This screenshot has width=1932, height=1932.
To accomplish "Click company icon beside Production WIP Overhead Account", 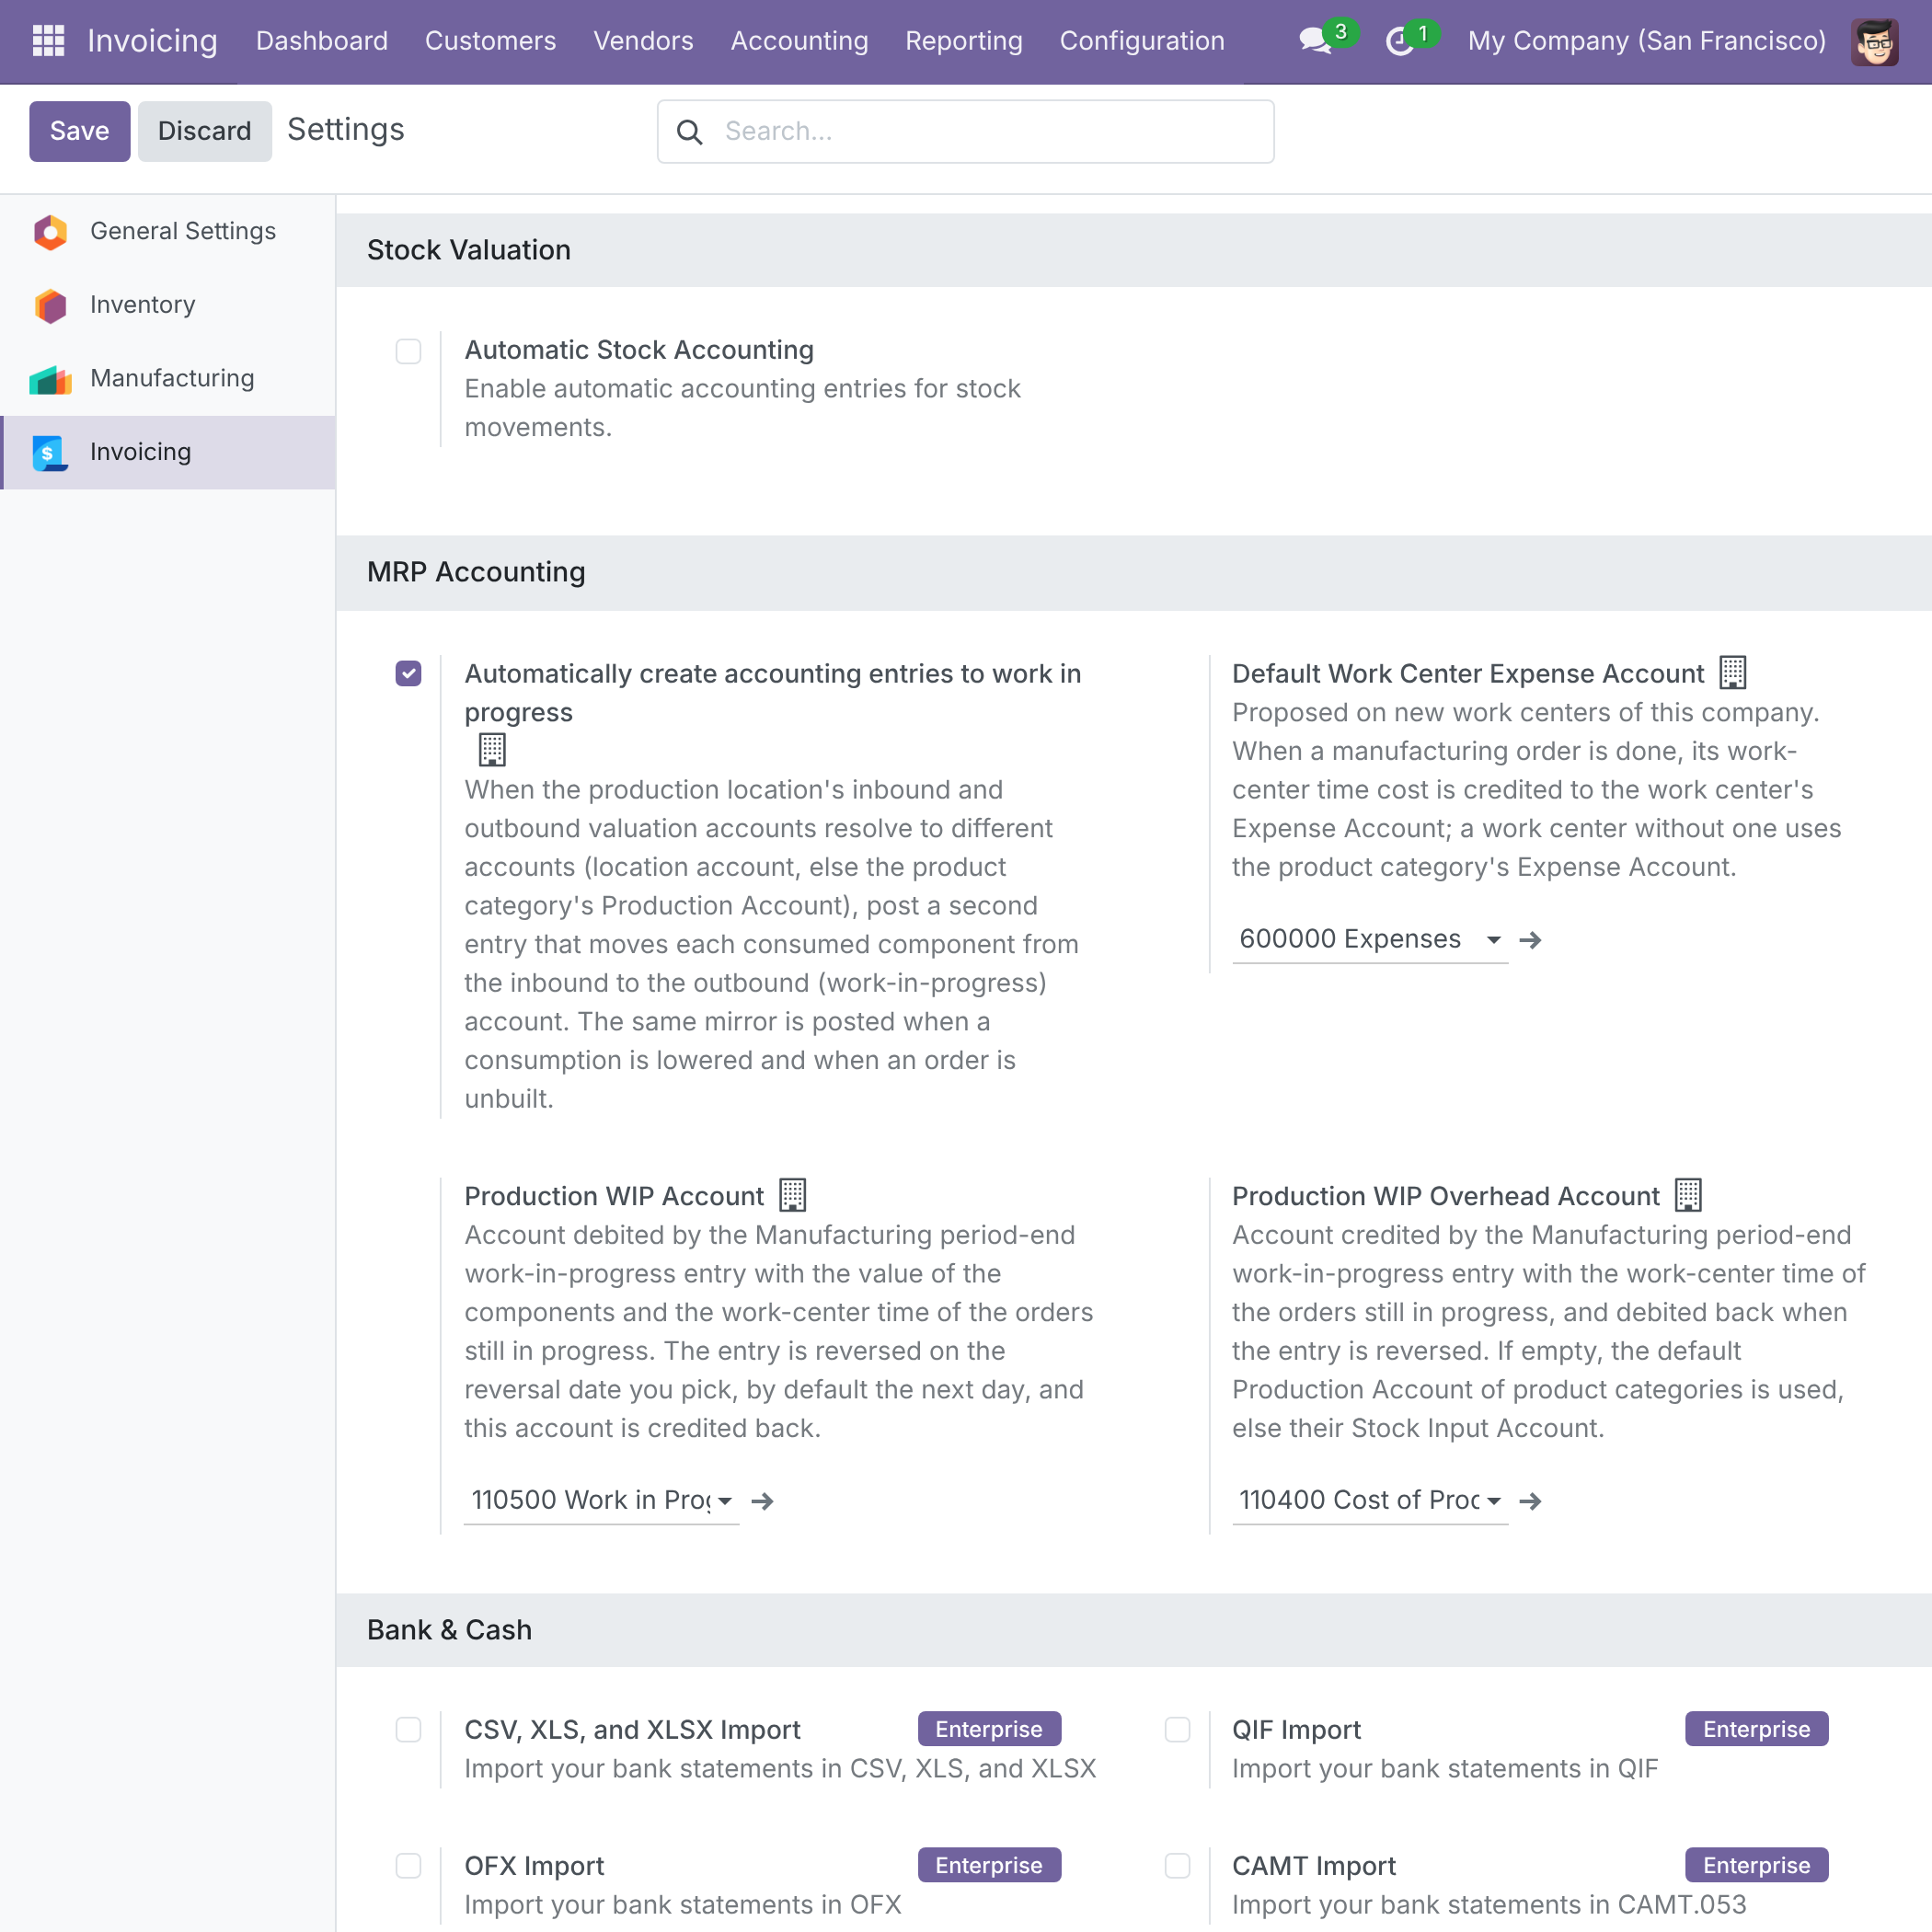I will [1688, 1195].
